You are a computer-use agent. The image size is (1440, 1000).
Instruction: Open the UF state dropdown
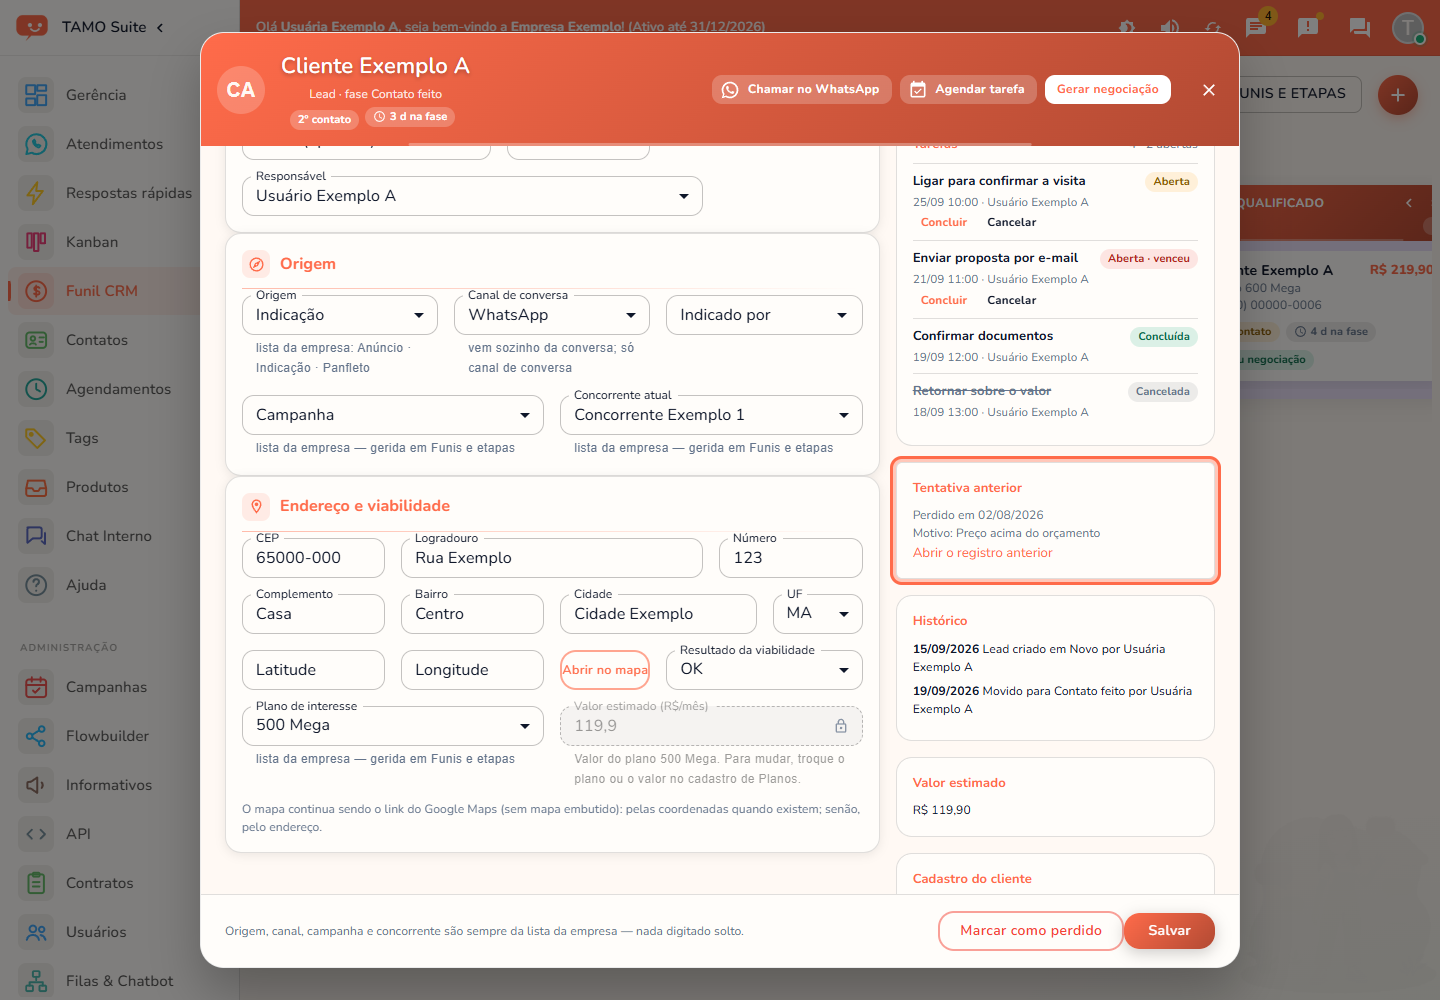[x=818, y=614]
